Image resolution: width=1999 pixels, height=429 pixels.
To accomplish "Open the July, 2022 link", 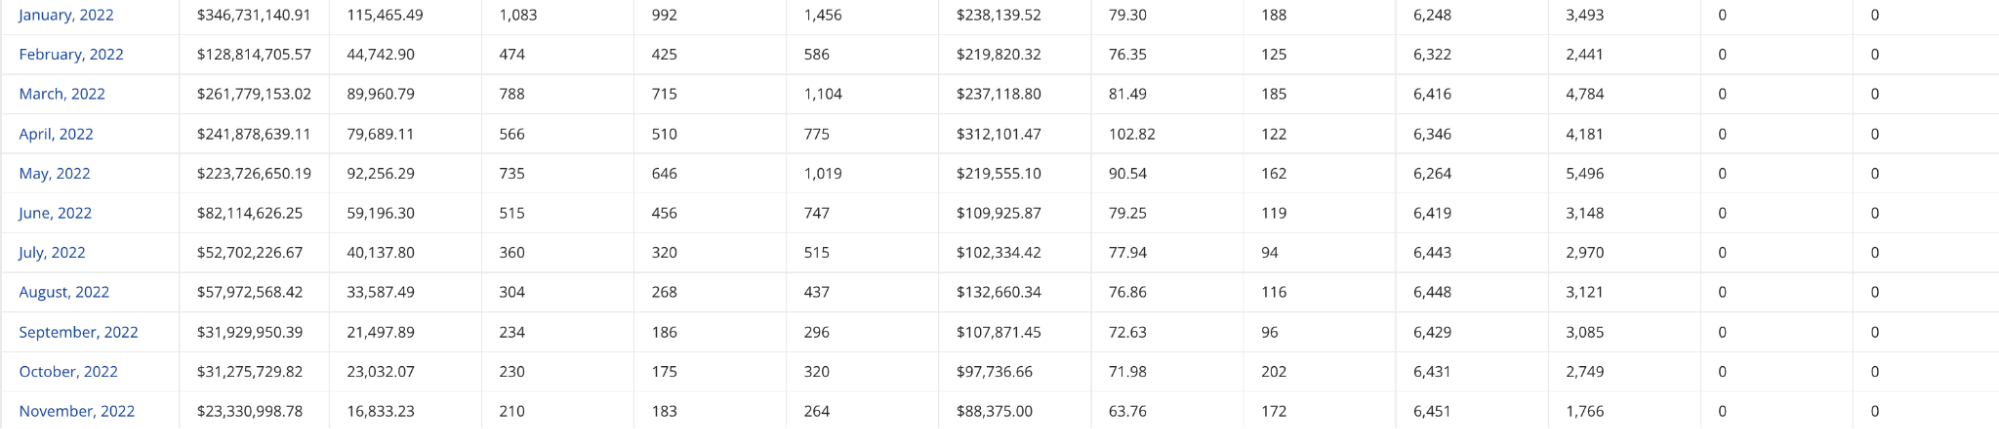I will 52,252.
